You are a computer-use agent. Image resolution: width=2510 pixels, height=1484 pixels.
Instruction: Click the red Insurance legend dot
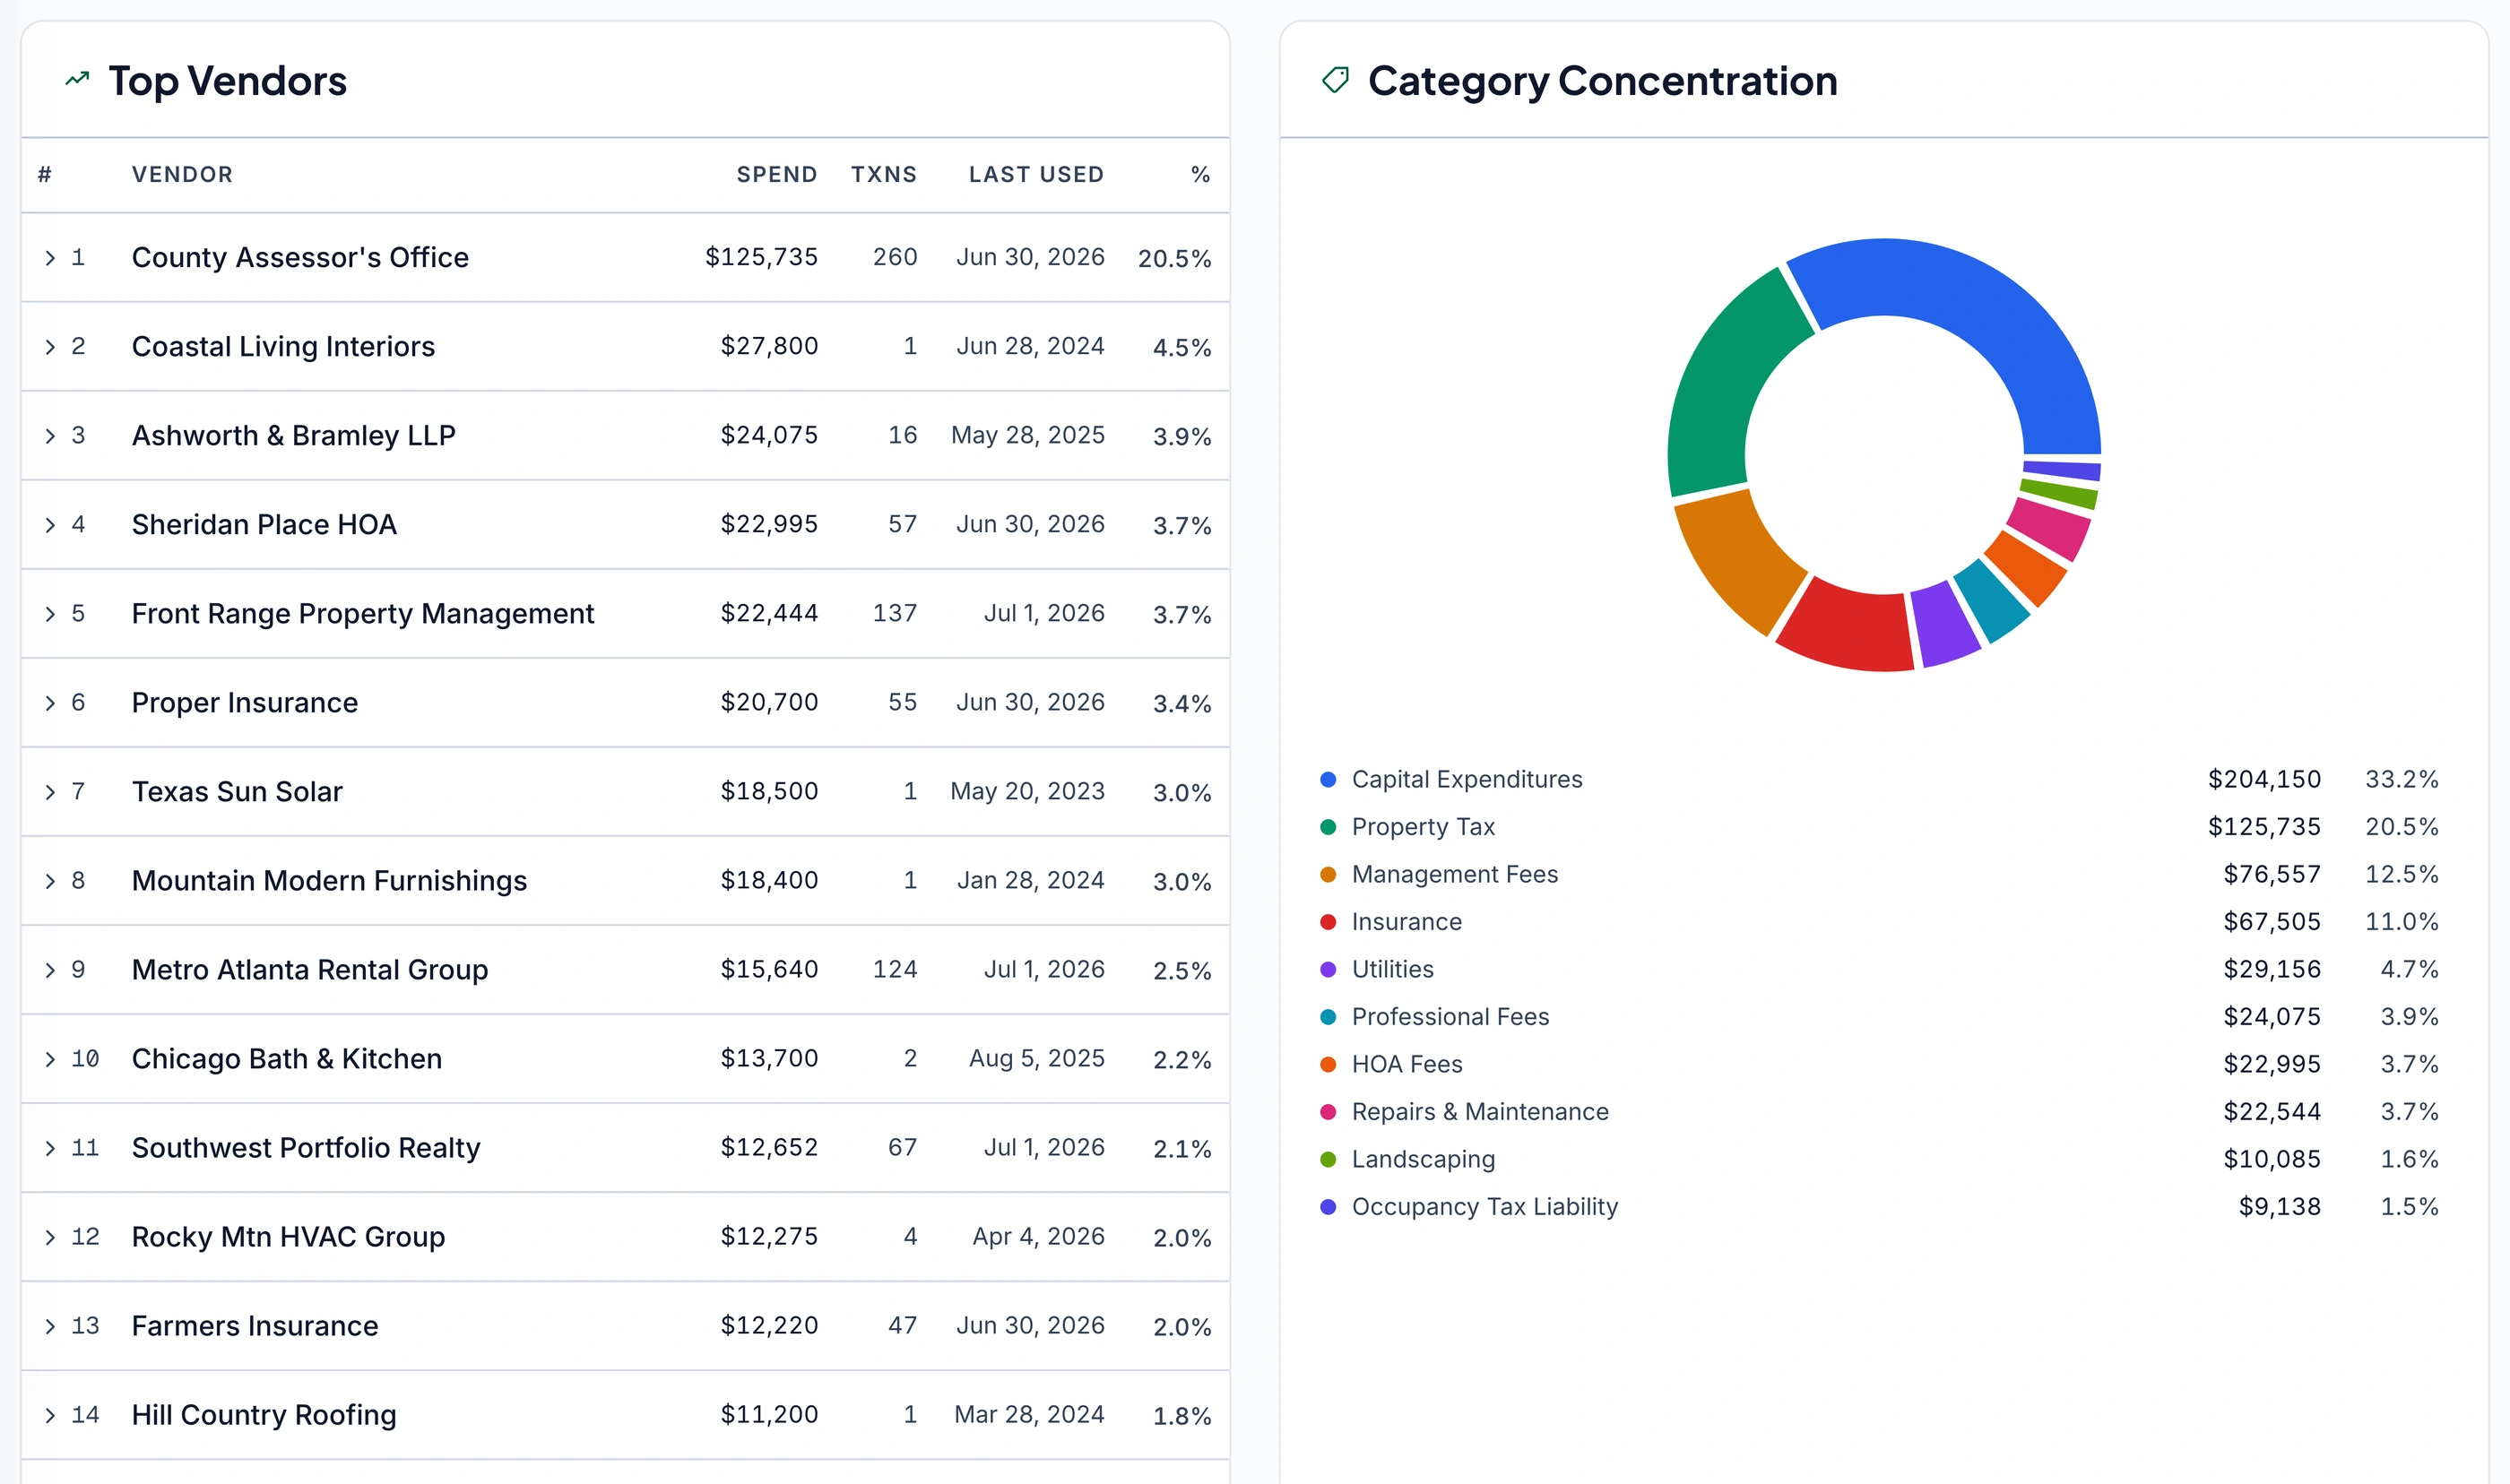coord(1328,922)
